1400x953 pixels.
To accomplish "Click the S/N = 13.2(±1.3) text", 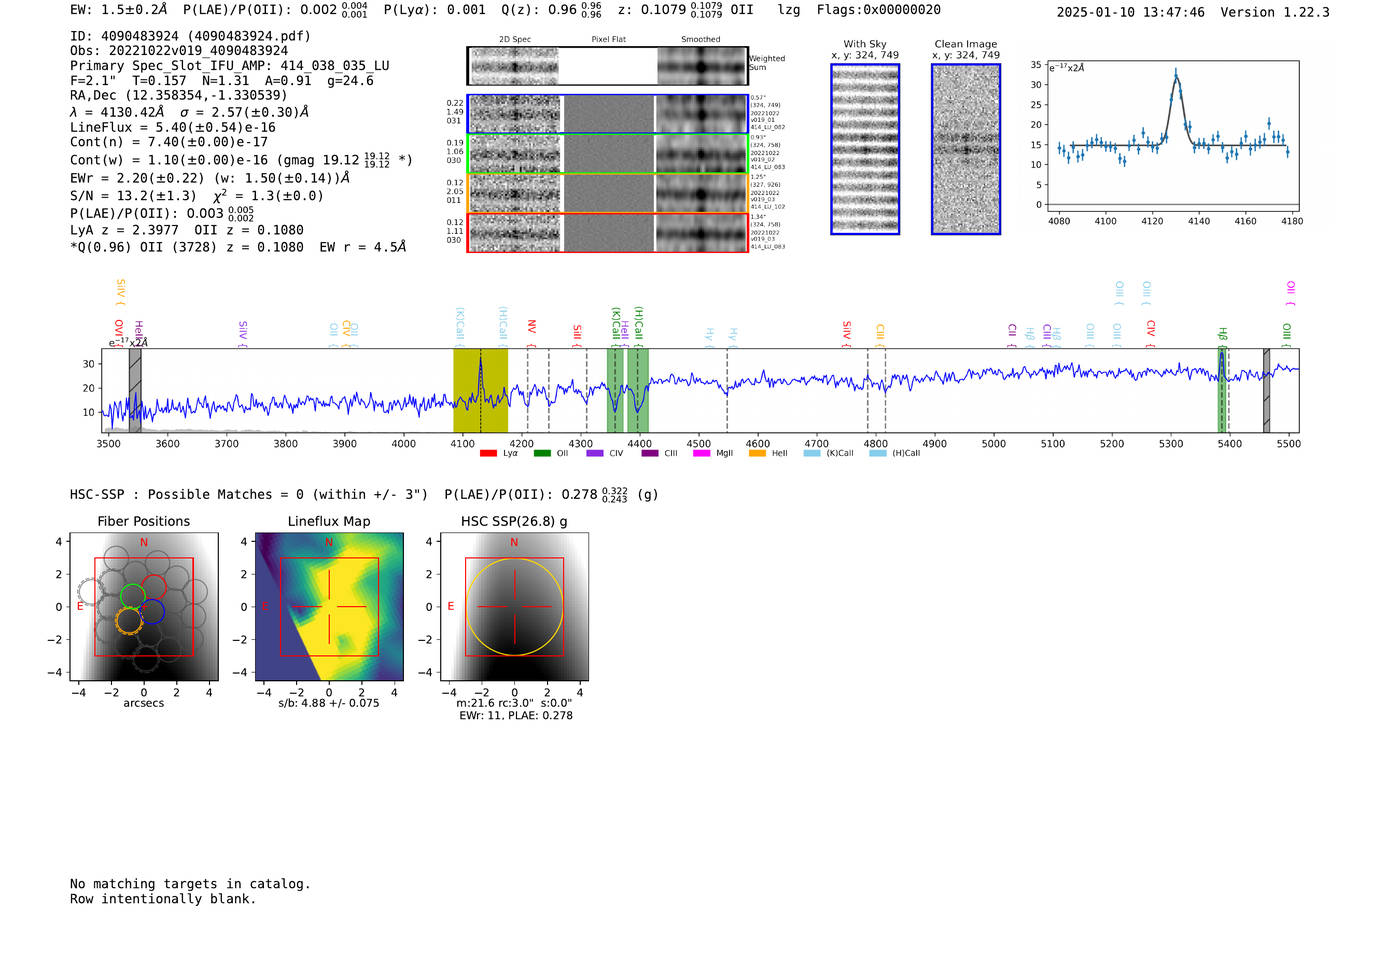I will [x=133, y=196].
